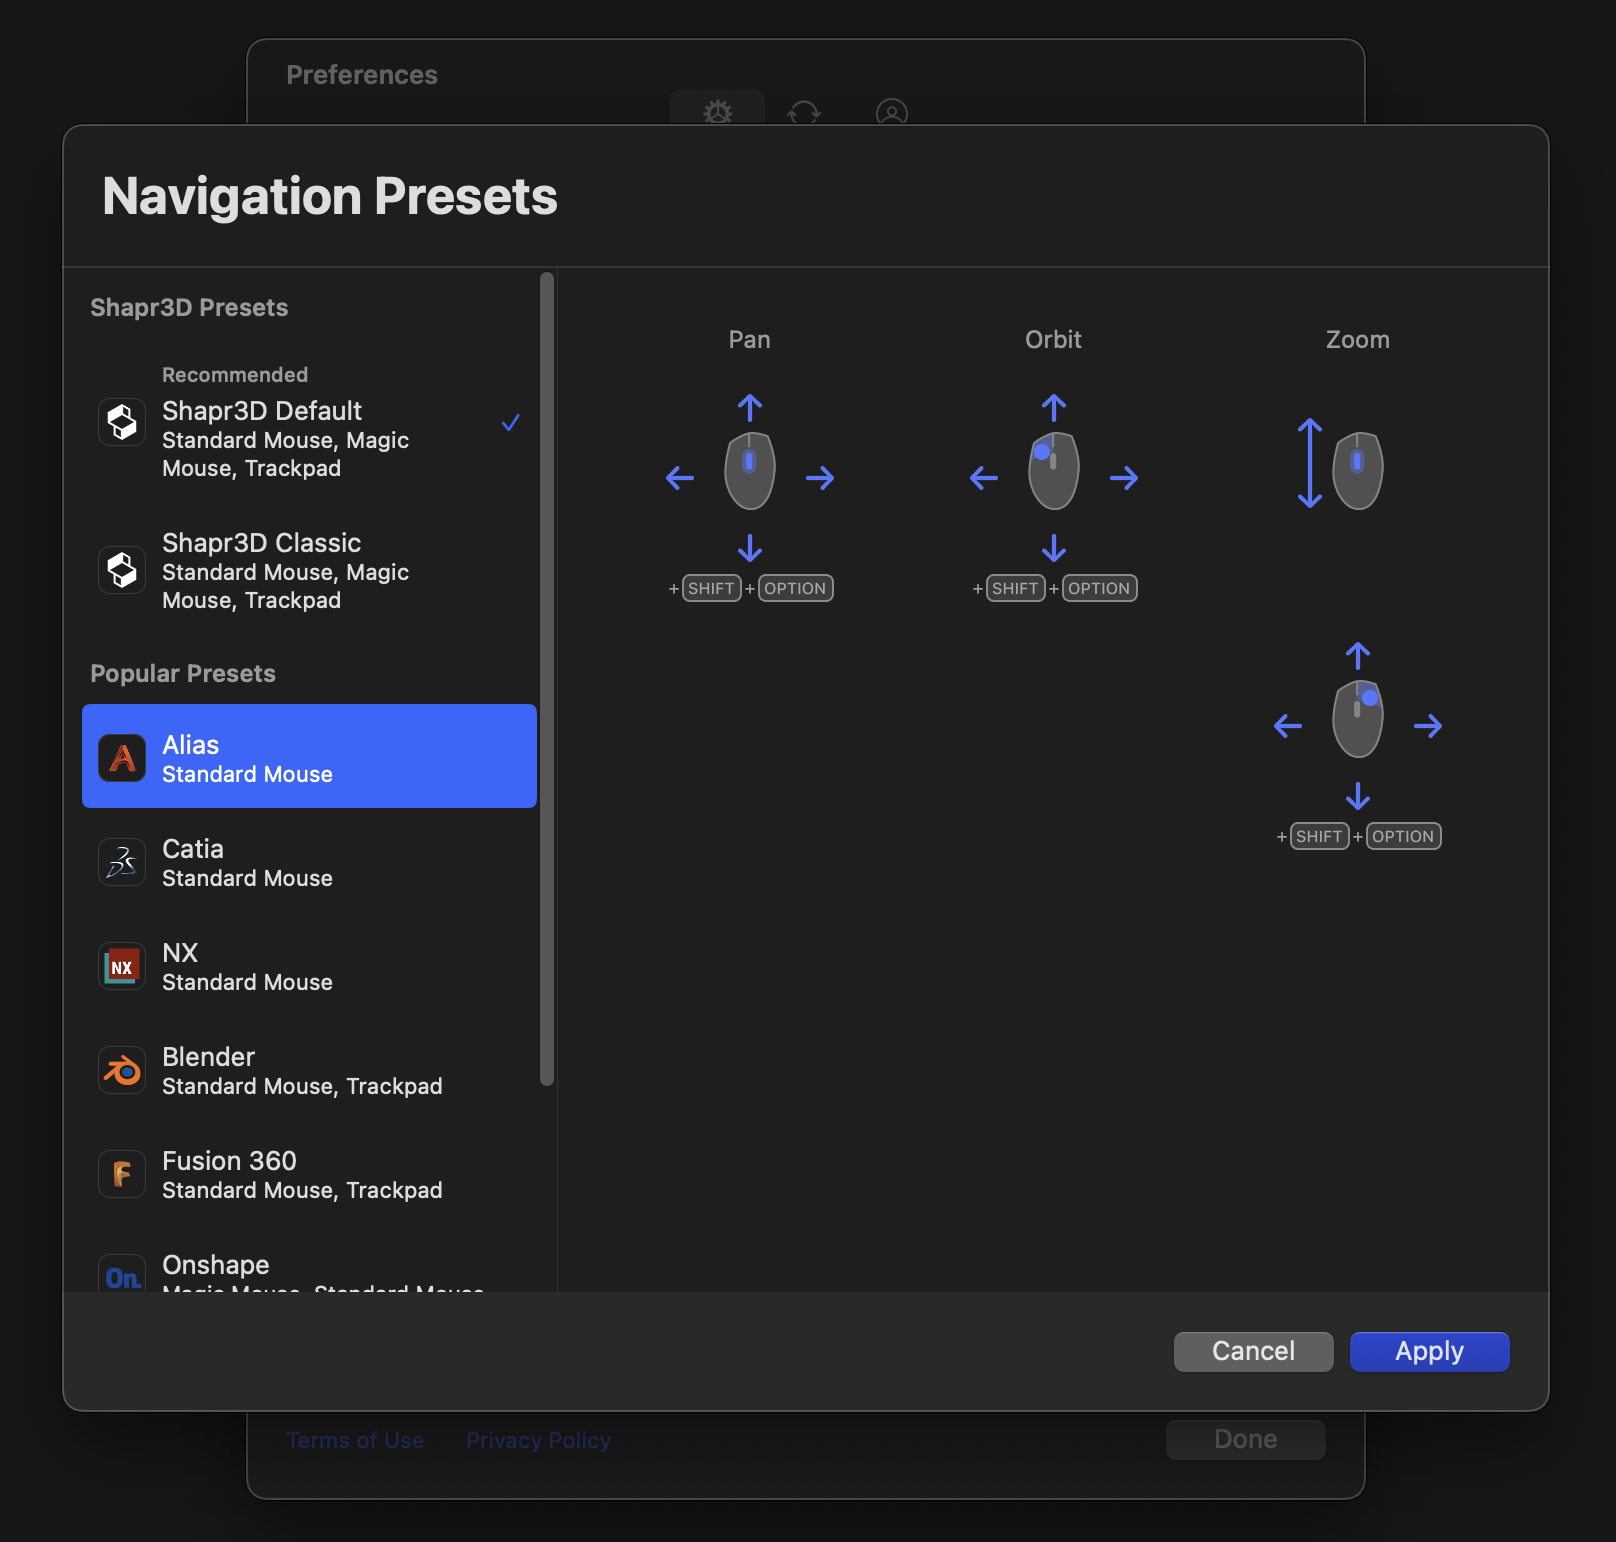Screen dimensions: 1616x1542
Task: Click the Pan mouse illustration
Action: click(x=750, y=471)
